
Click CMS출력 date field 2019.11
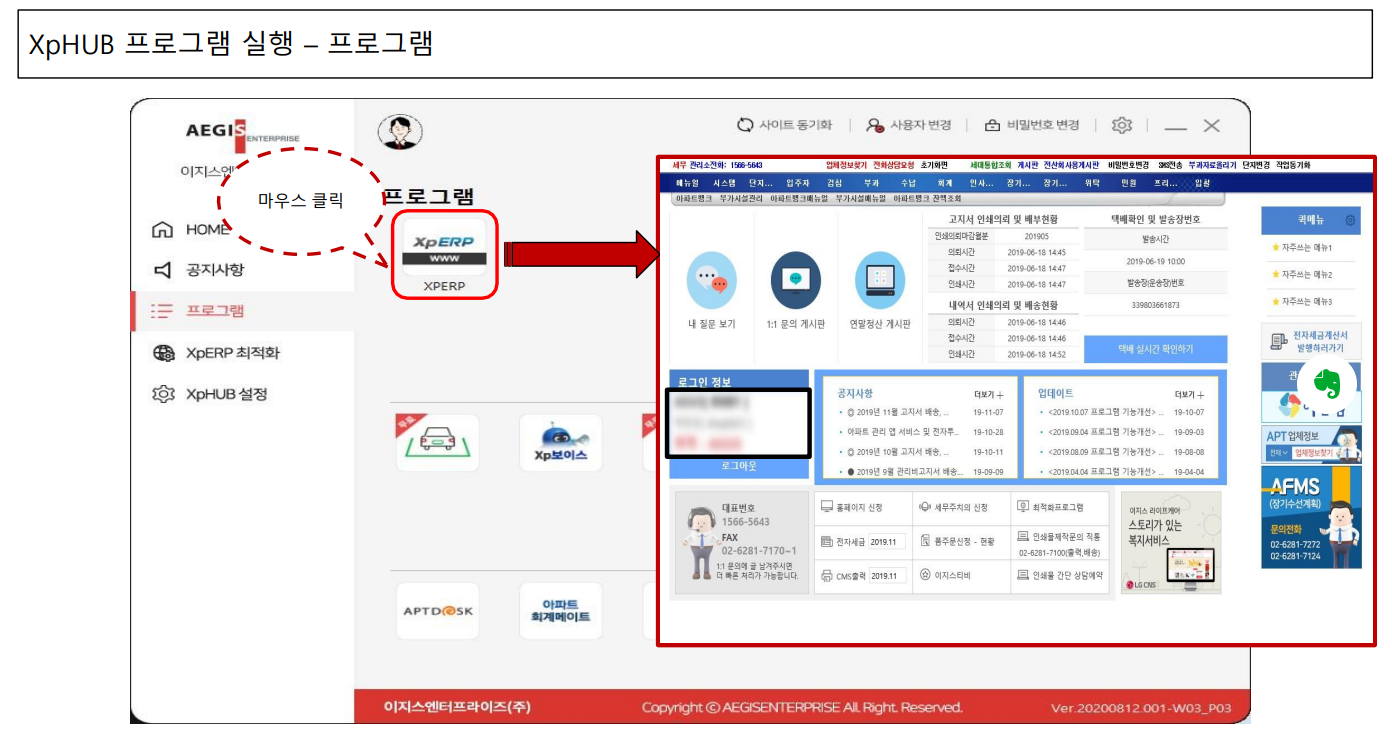[887, 576]
